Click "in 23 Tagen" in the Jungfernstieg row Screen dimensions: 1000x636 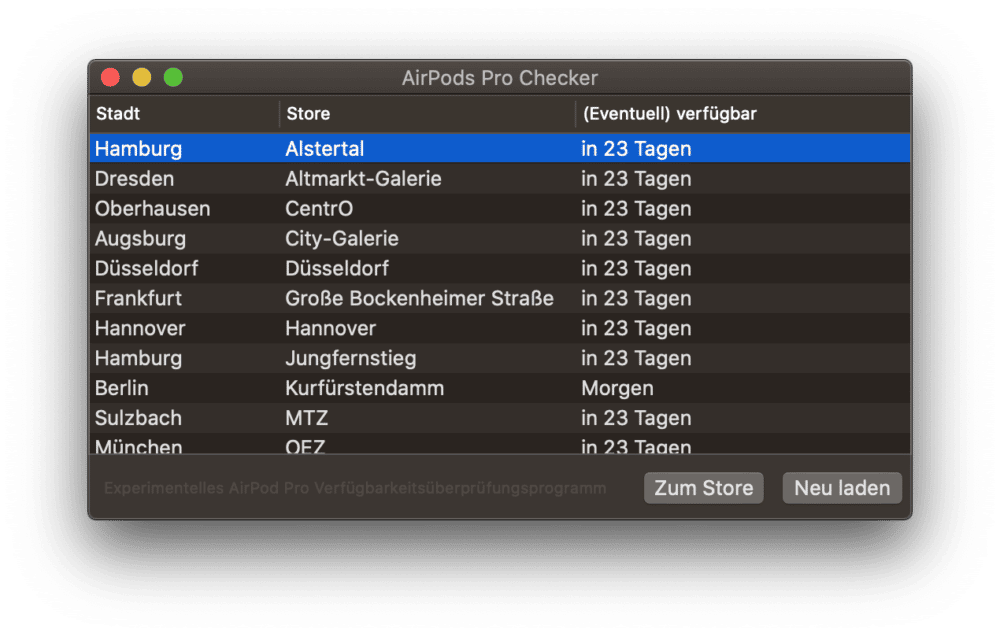(x=636, y=359)
